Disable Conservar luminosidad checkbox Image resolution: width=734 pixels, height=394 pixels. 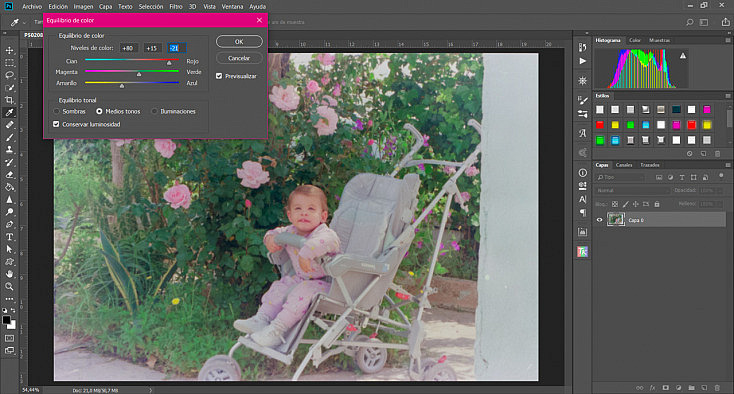pyautogui.click(x=56, y=124)
